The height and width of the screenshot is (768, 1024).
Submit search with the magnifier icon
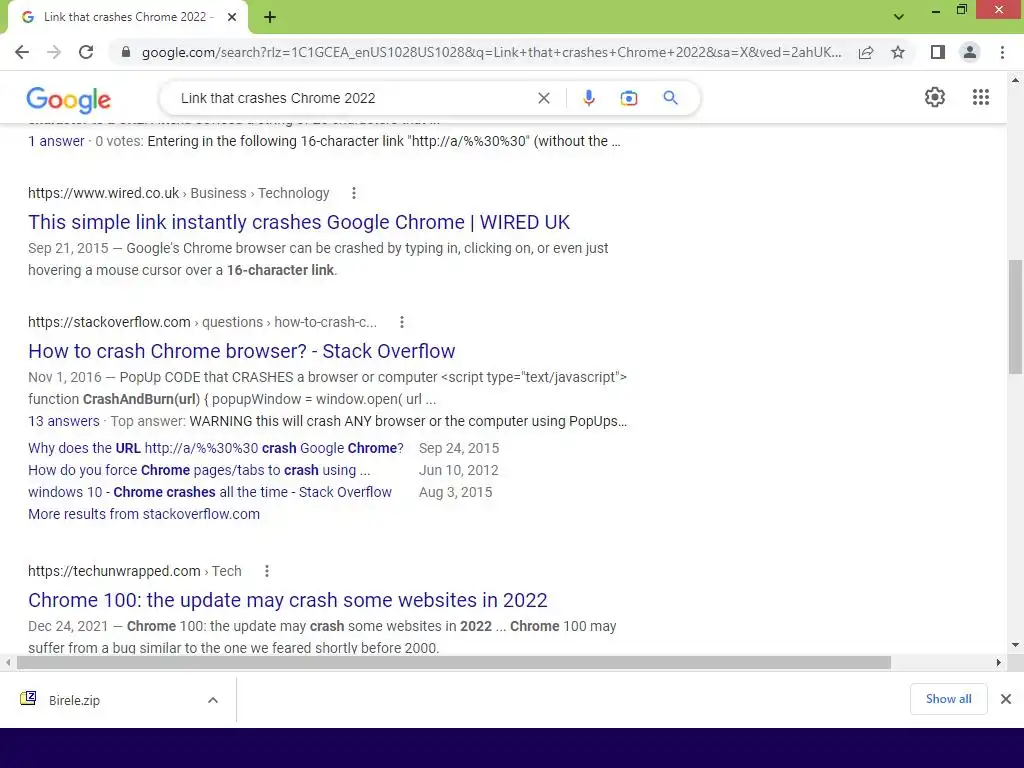click(x=670, y=98)
